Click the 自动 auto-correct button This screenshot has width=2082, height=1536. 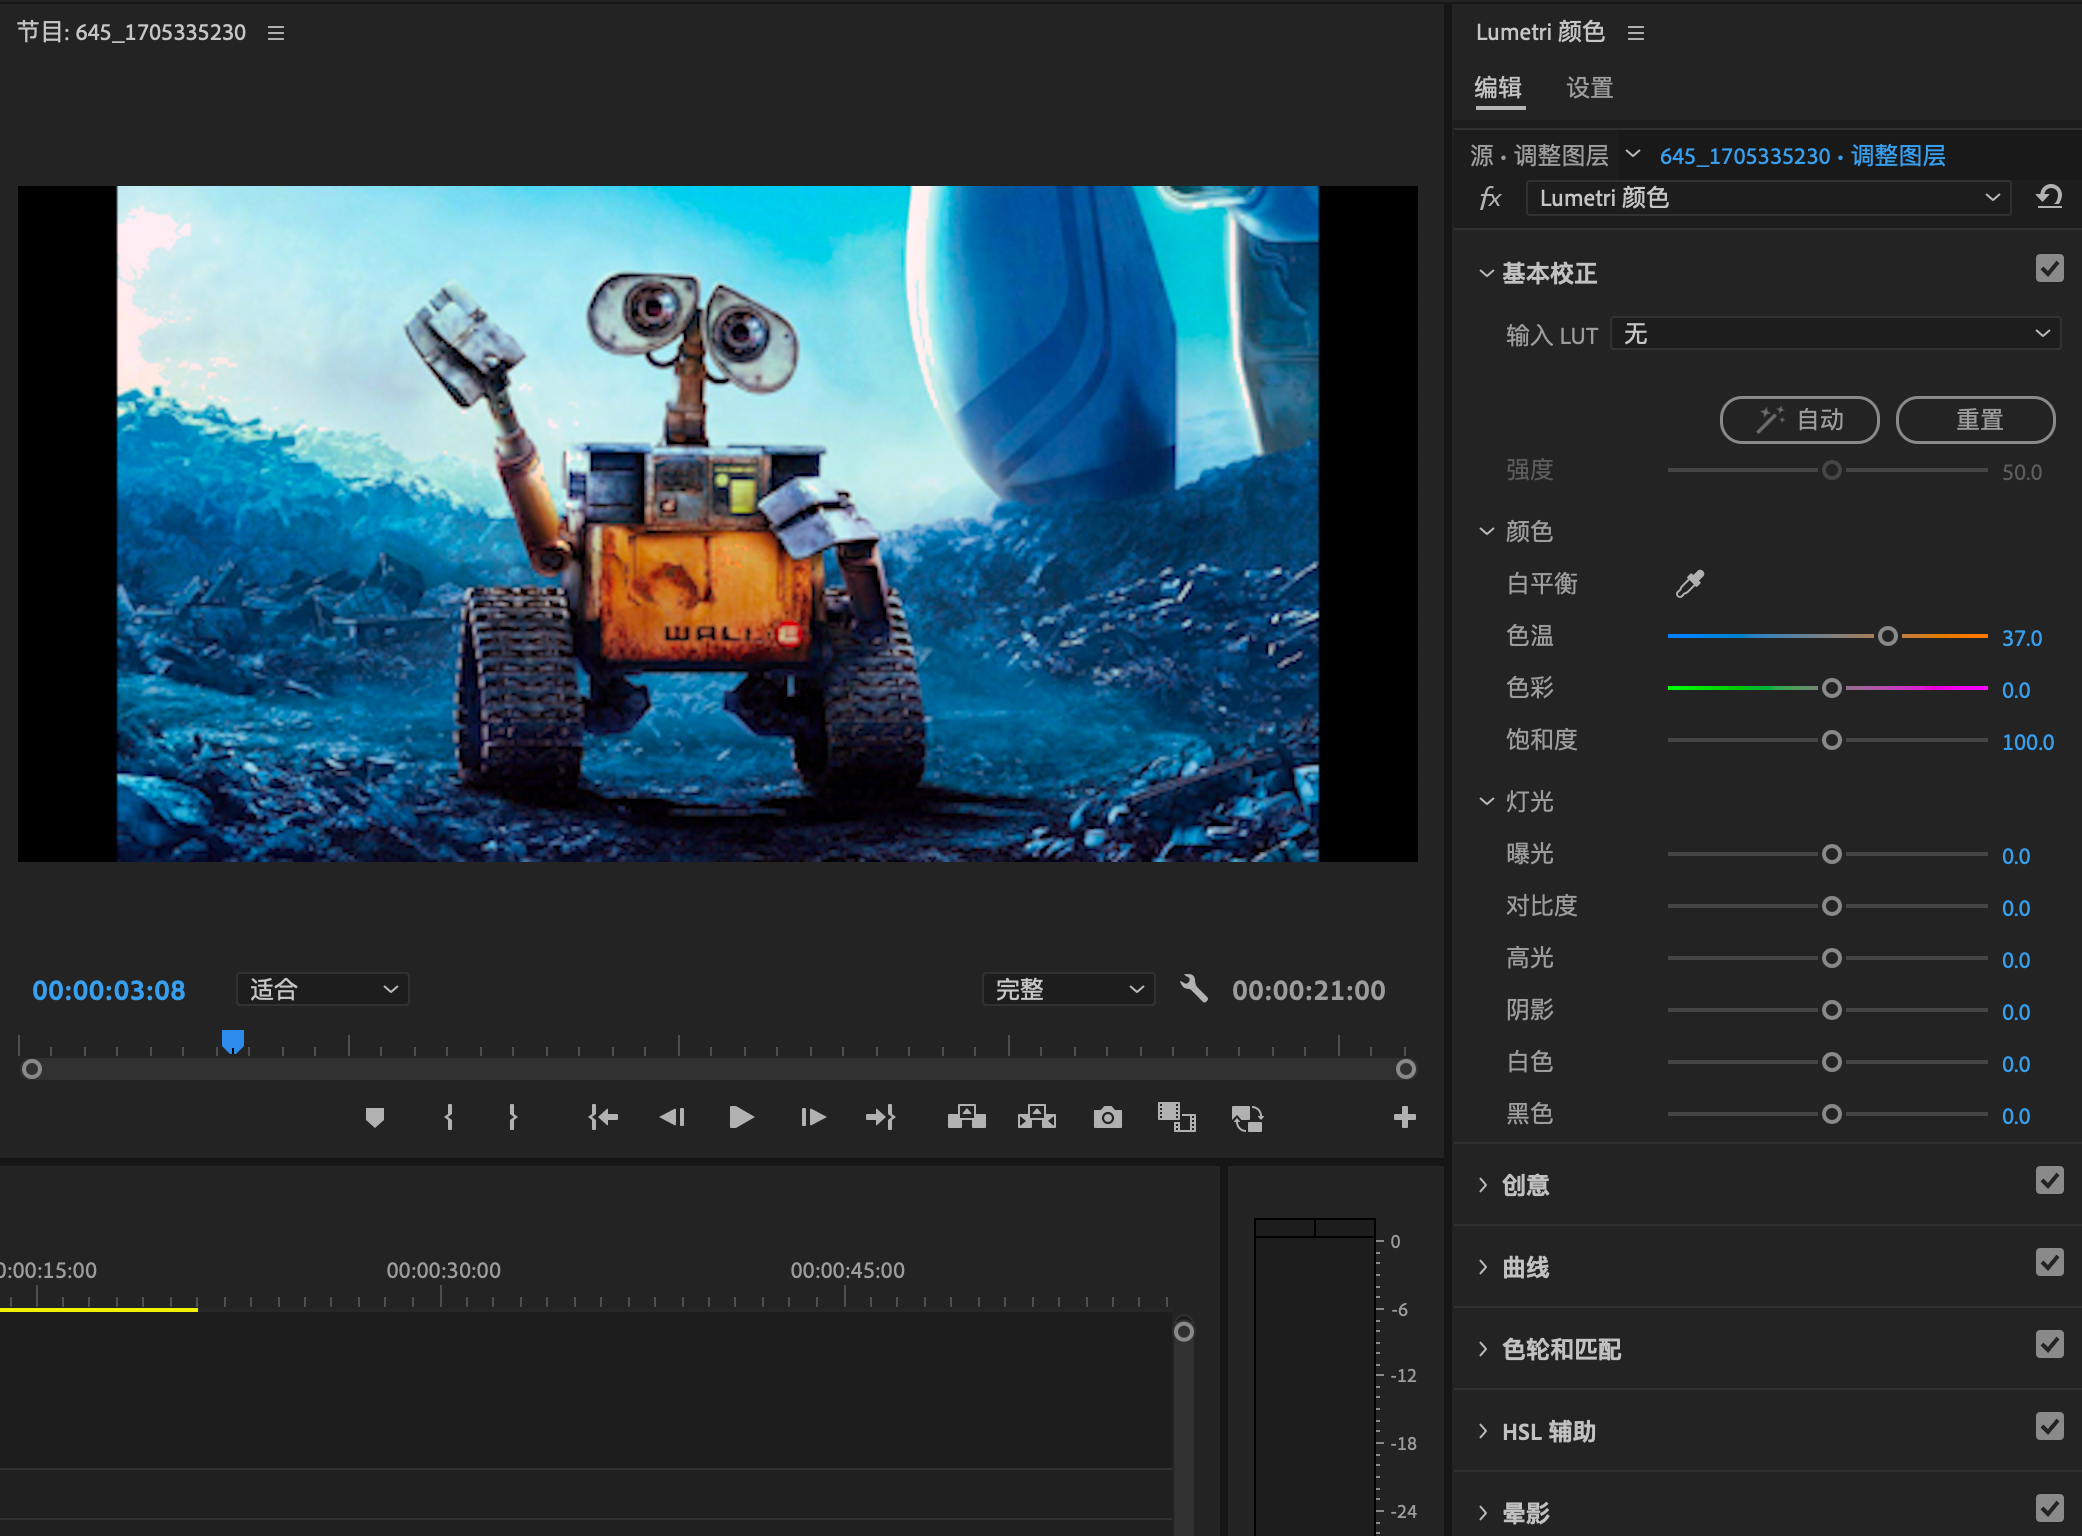coord(1799,420)
